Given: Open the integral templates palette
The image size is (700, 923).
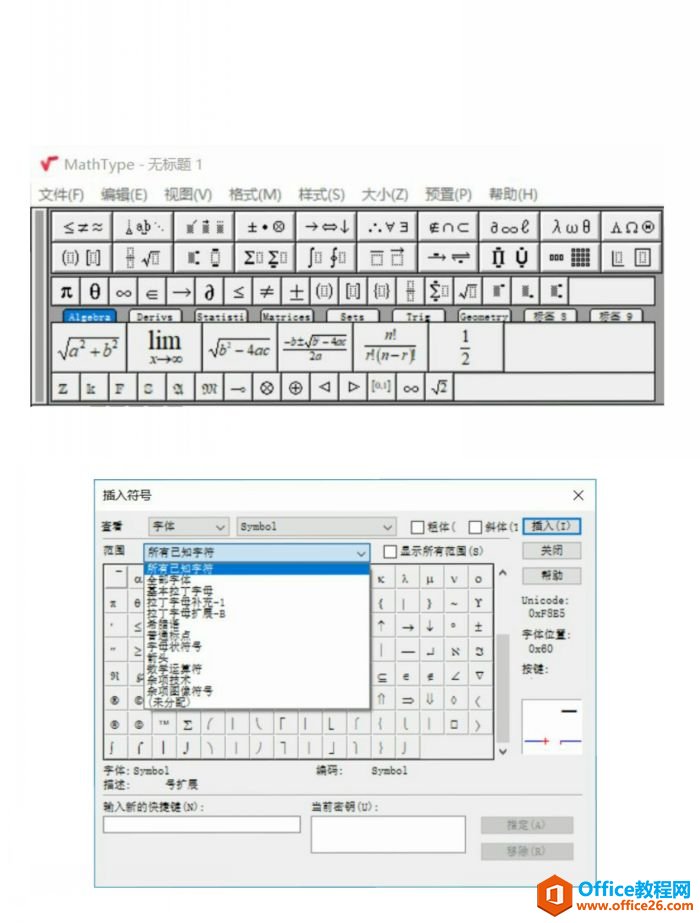Looking at the screenshot, I should pyautogui.click(x=327, y=257).
